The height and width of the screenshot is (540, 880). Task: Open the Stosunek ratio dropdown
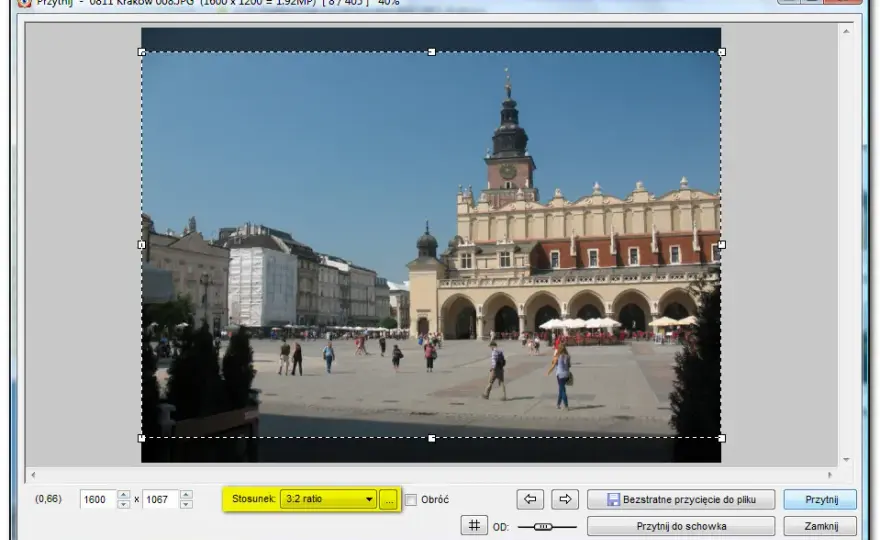point(328,499)
